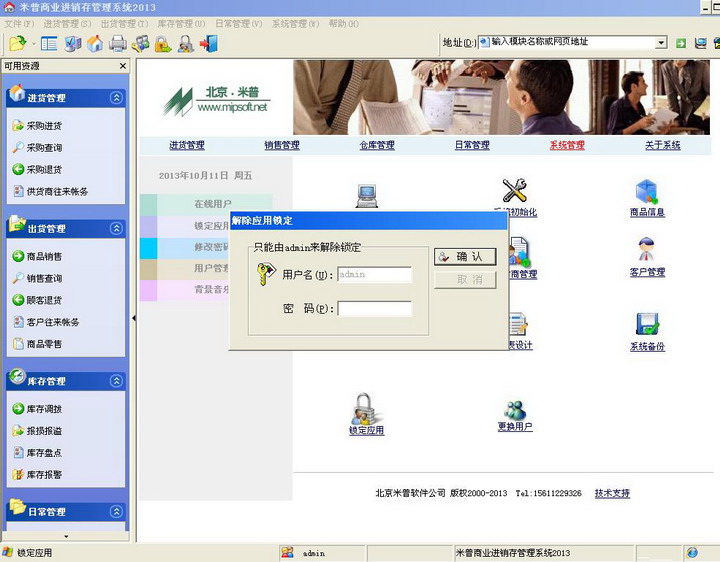Click the admin user icon in status bar
The height and width of the screenshot is (562, 720).
coord(288,552)
